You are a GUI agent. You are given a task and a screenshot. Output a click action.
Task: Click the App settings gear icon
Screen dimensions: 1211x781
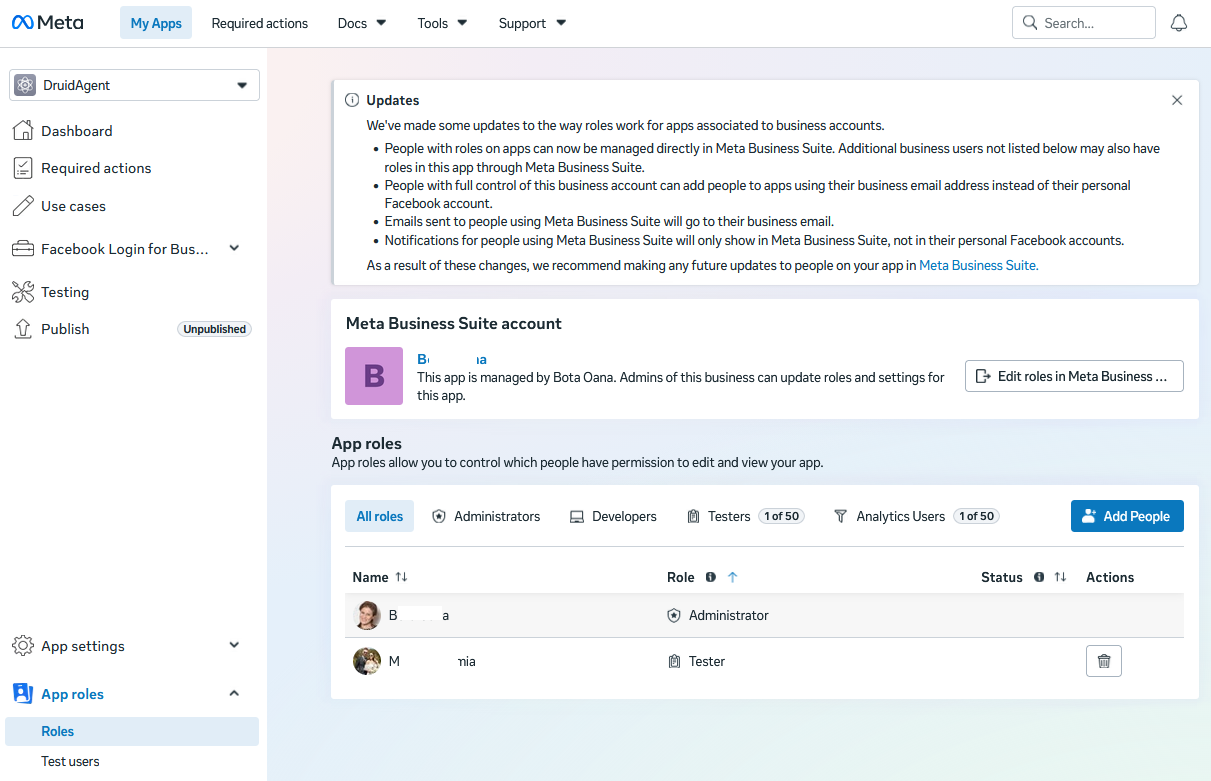click(22, 646)
